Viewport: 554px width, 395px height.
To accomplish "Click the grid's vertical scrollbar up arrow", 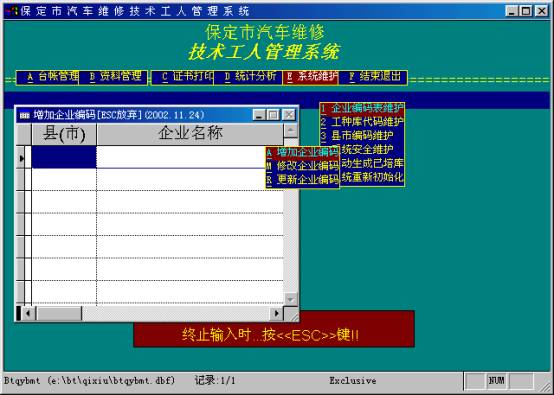I will (290, 131).
